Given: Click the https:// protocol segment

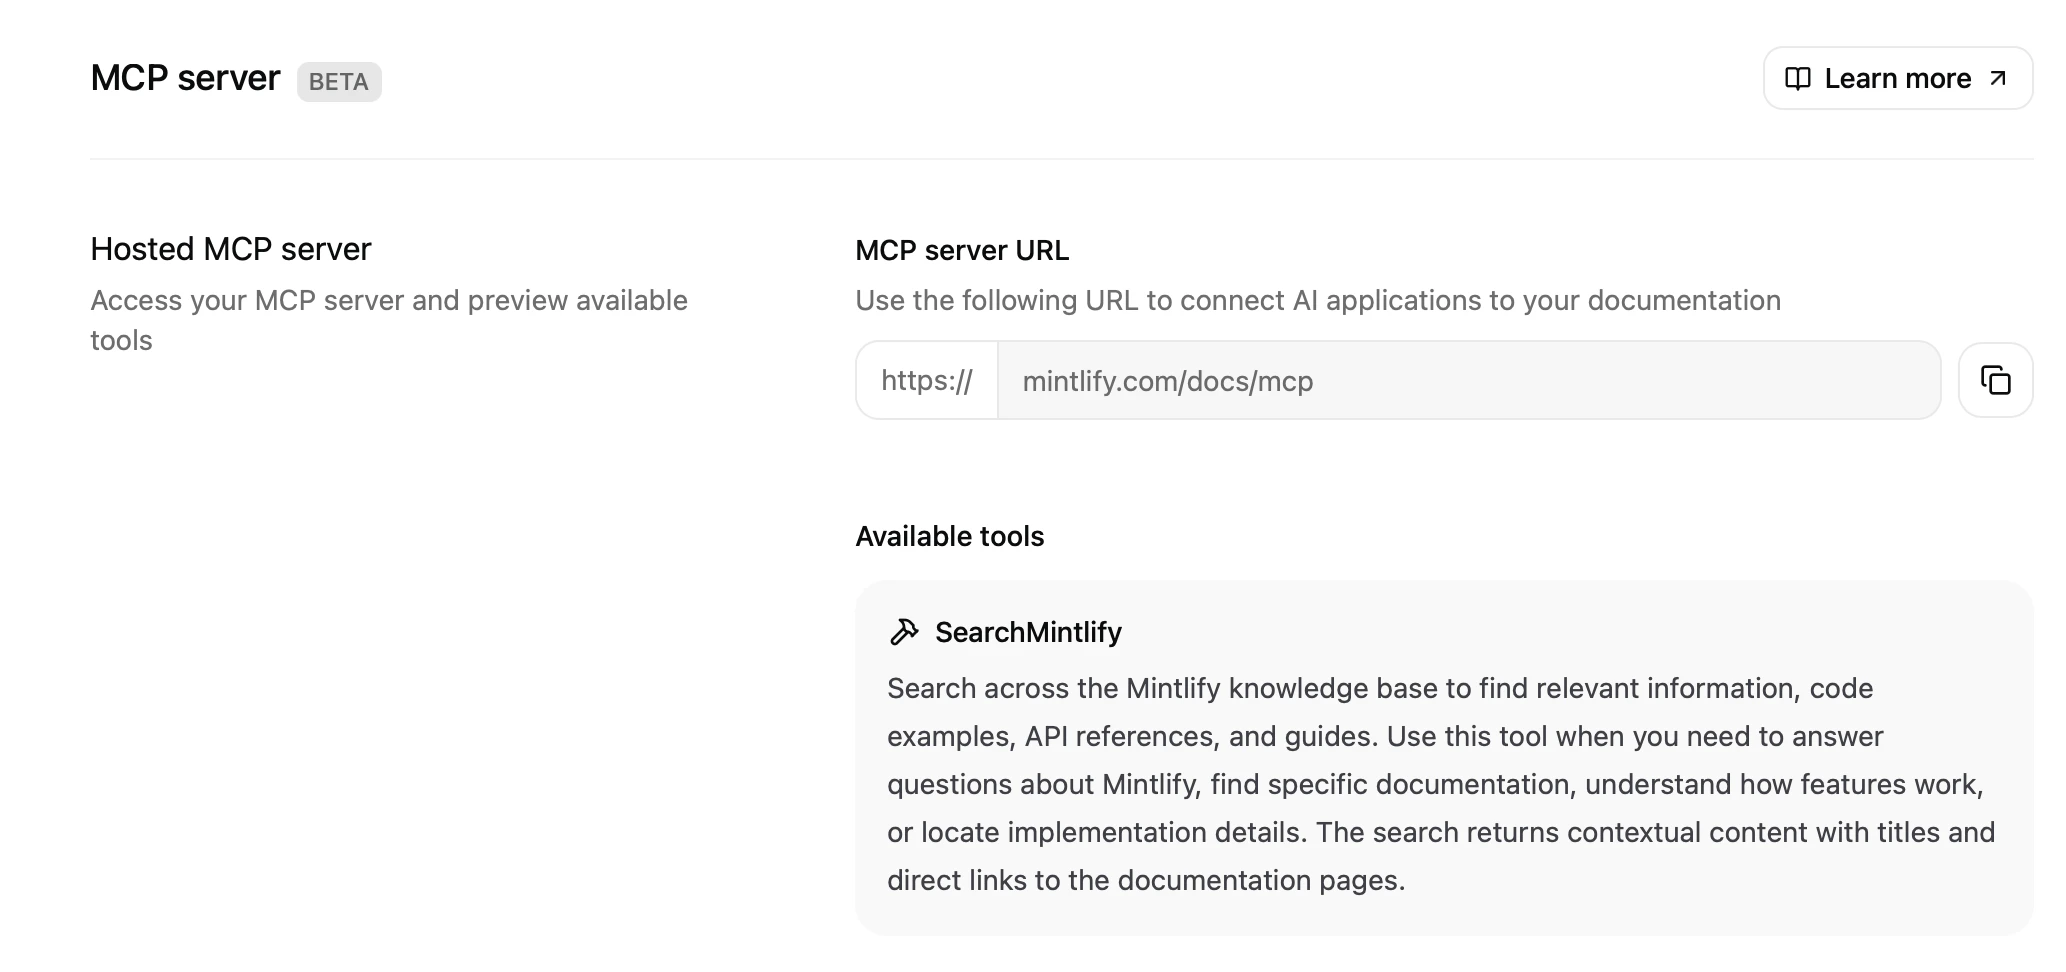Looking at the screenshot, I should click(927, 380).
